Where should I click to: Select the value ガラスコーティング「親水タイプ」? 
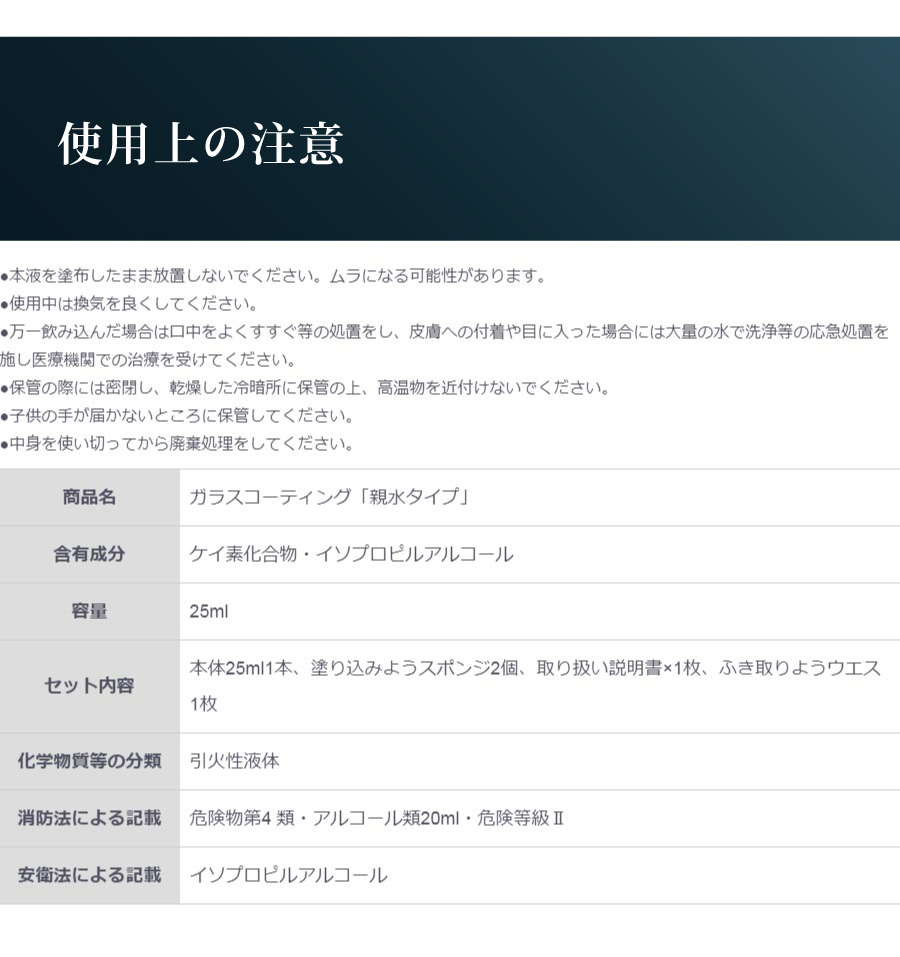[329, 497]
